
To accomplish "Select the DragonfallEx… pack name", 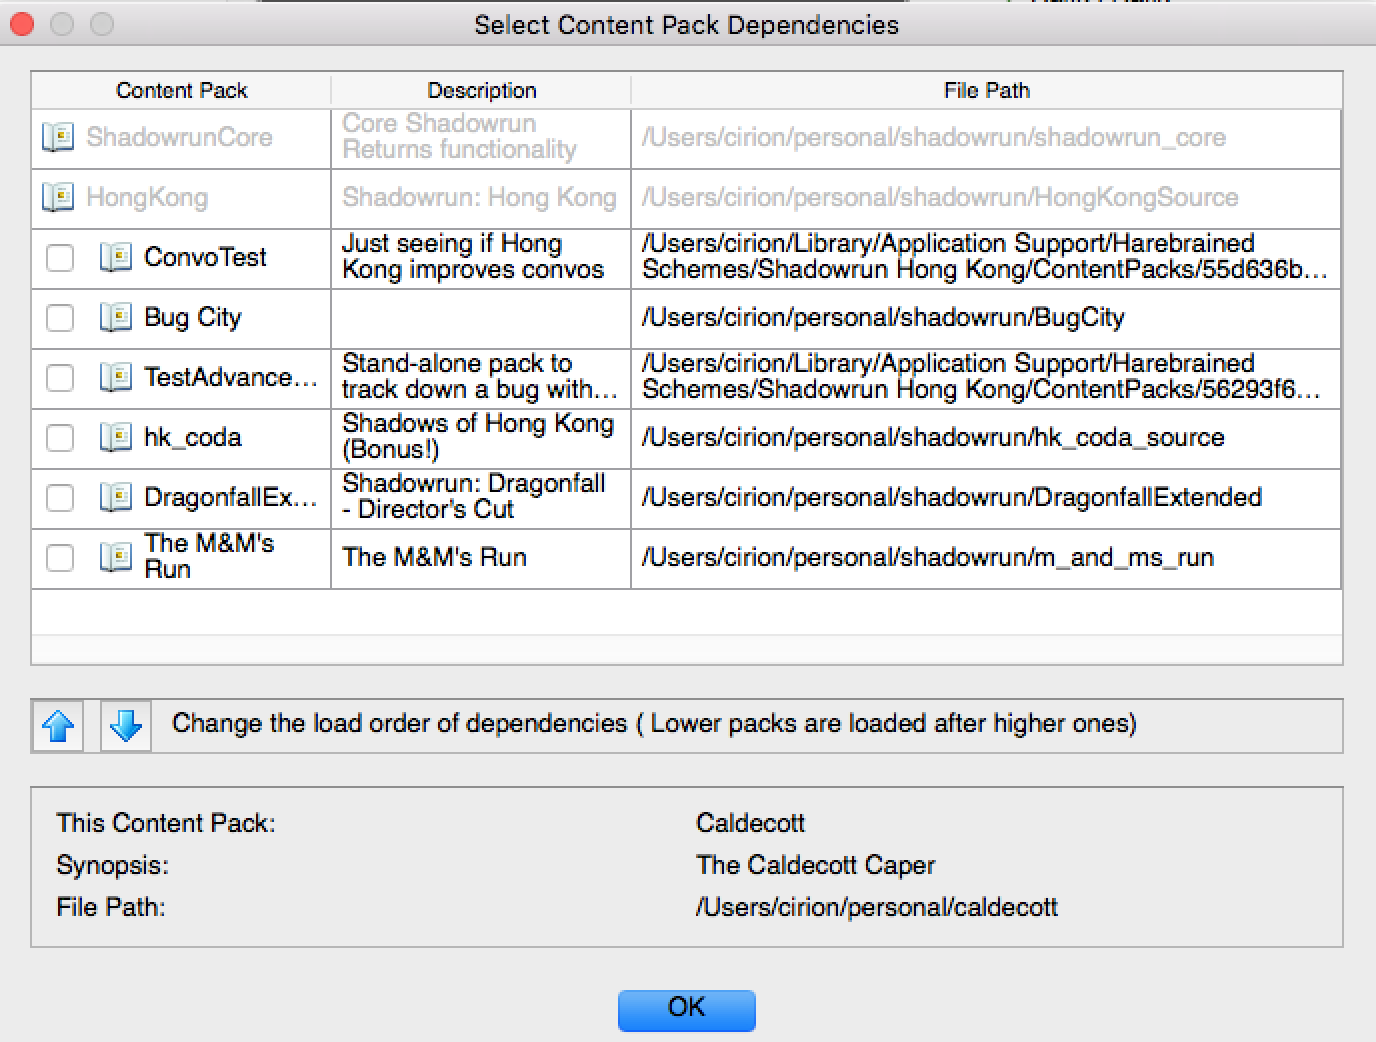I will (230, 497).
